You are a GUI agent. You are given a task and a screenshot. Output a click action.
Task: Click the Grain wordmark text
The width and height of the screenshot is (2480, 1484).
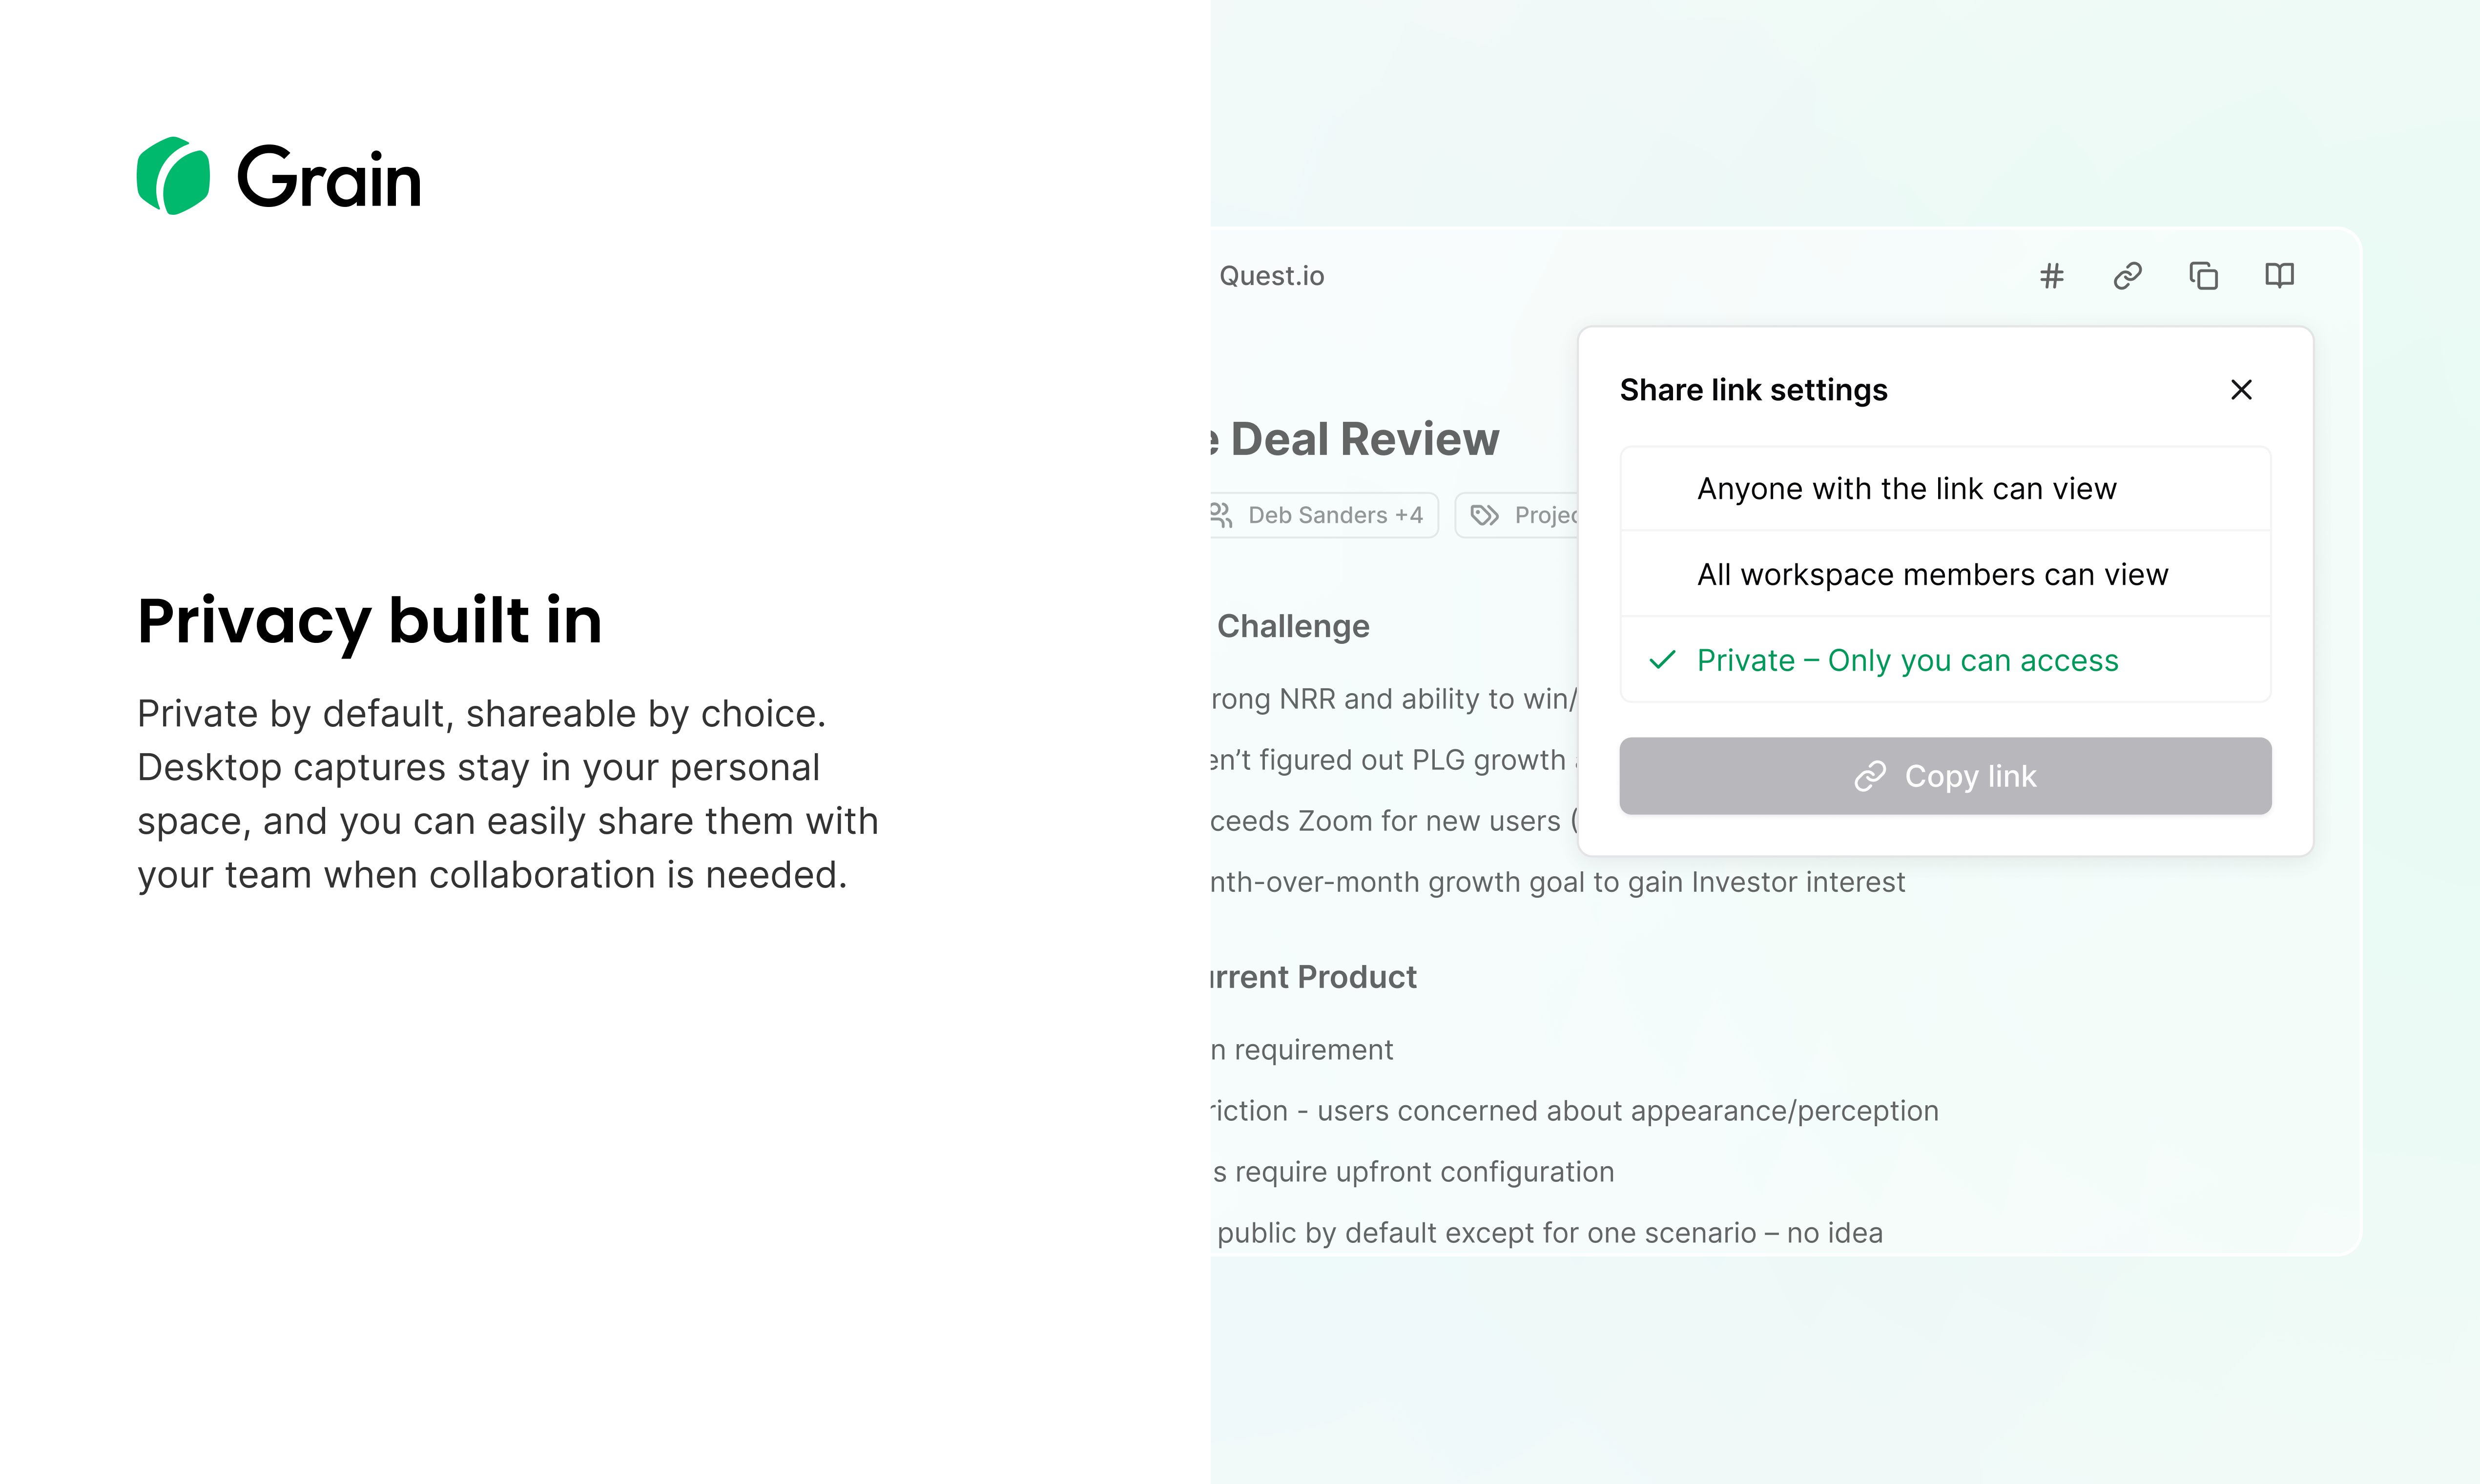[x=329, y=178]
